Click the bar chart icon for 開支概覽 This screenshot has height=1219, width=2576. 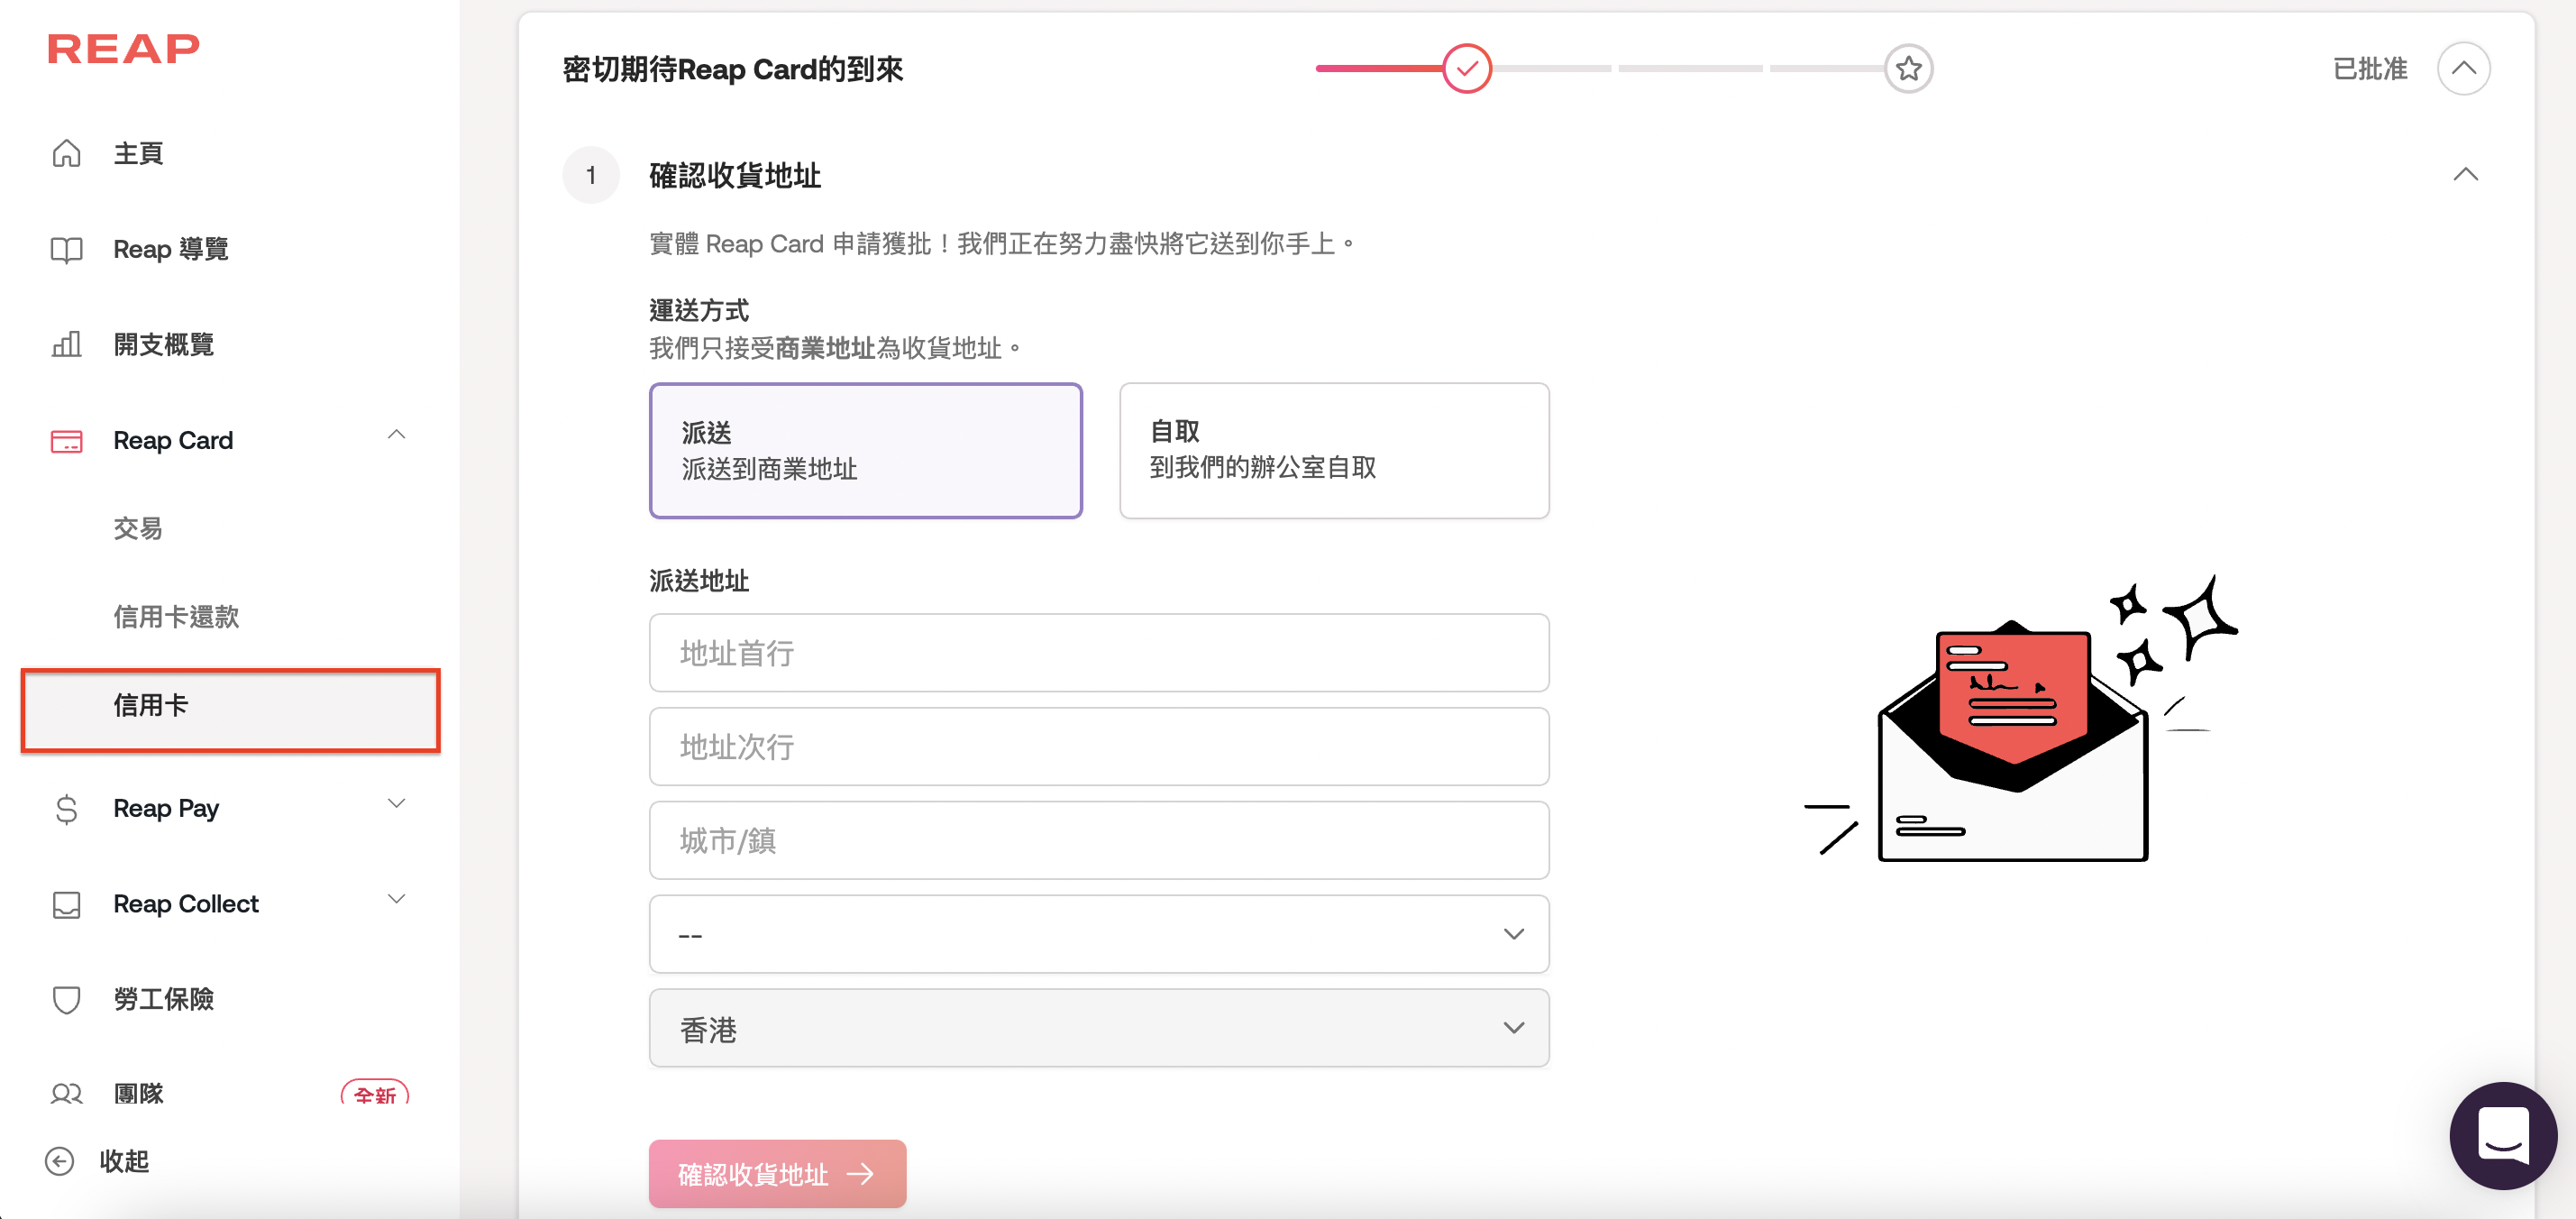click(66, 345)
